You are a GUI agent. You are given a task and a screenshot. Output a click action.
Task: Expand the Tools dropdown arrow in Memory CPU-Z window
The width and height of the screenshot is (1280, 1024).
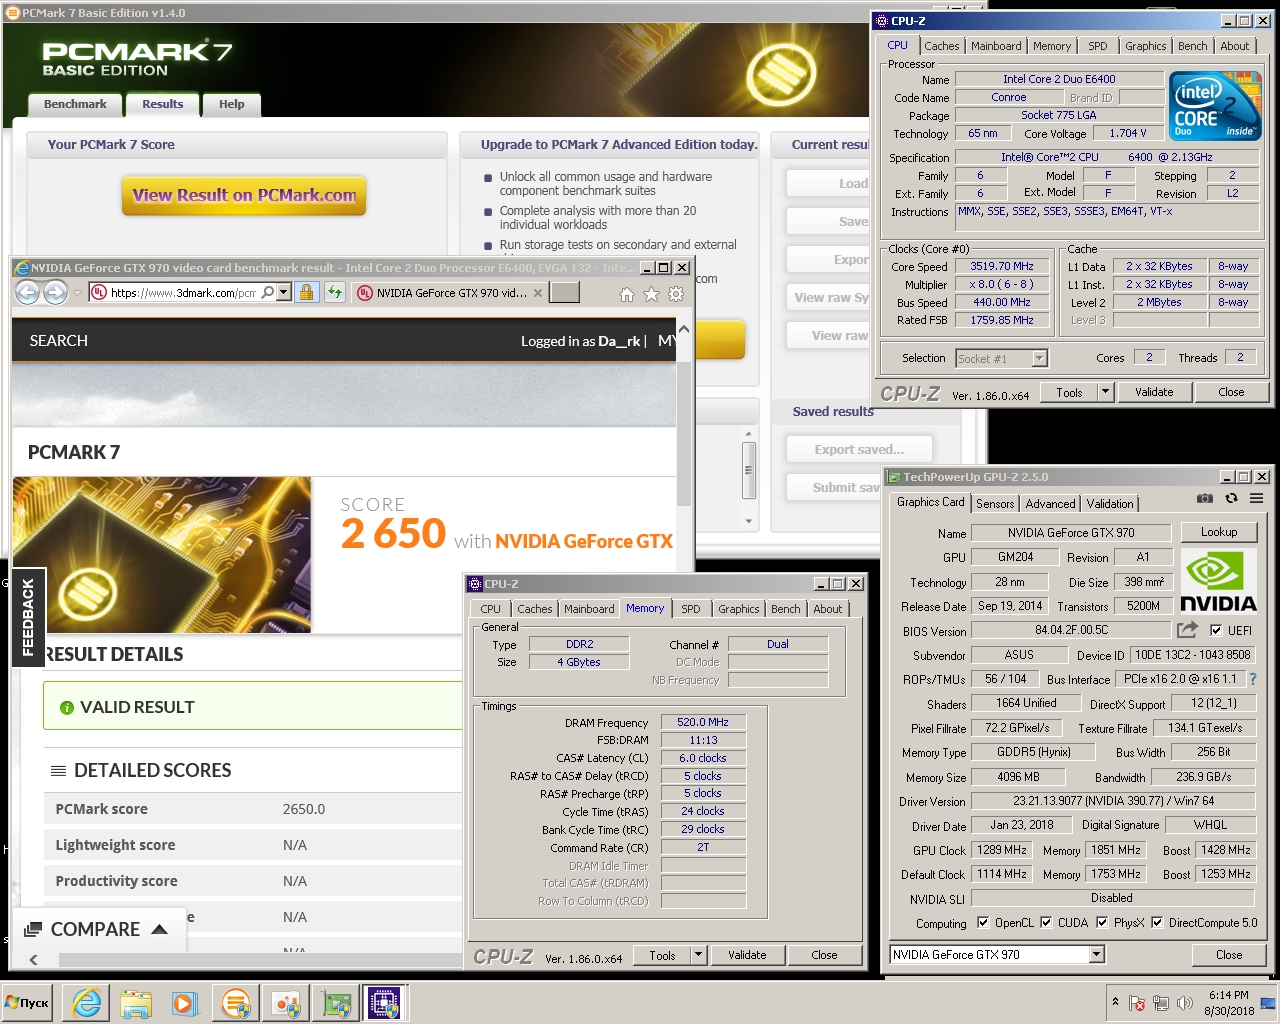pos(699,955)
